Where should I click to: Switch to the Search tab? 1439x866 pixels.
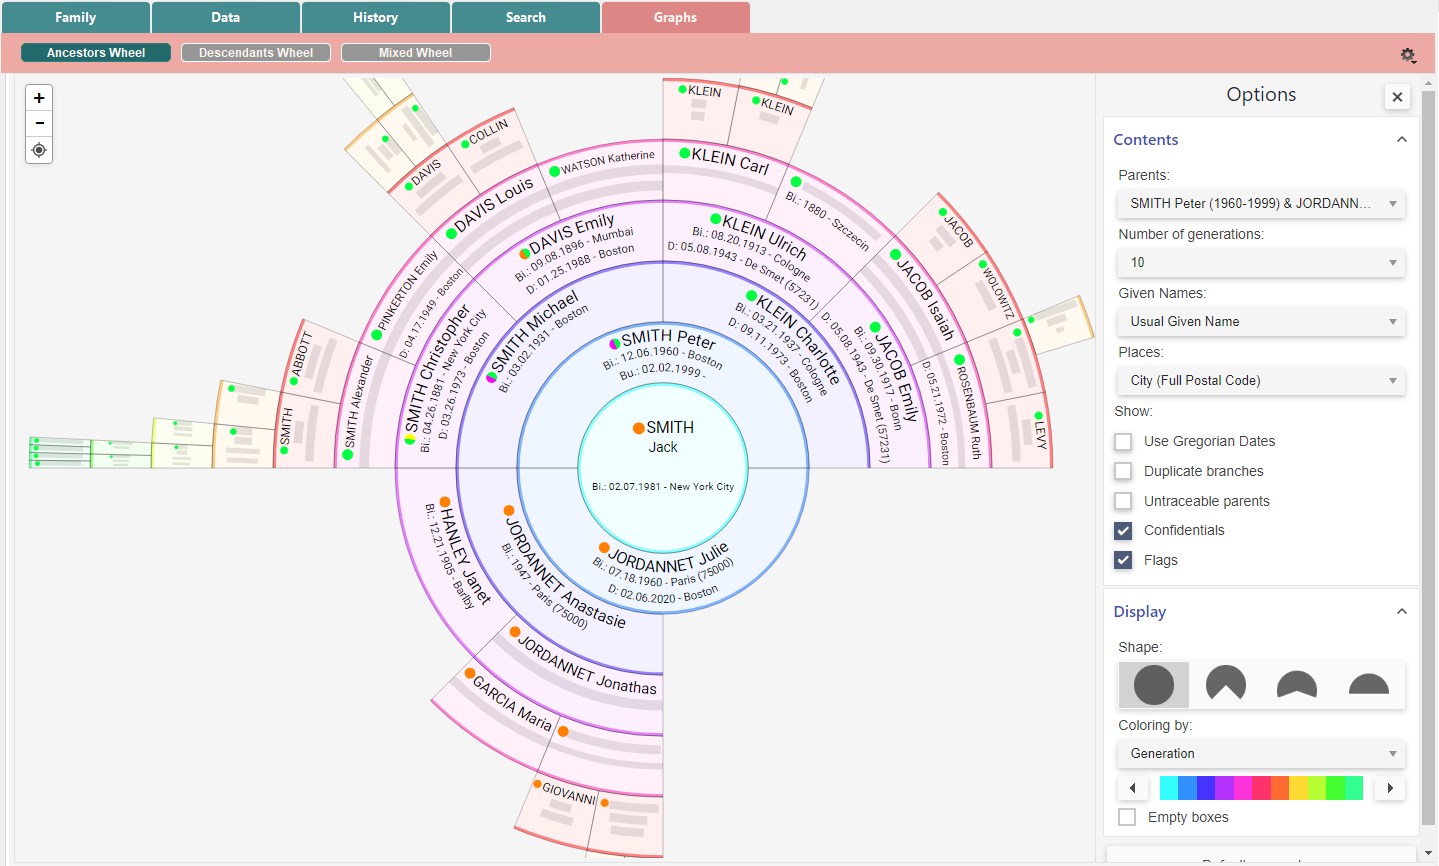pyautogui.click(x=525, y=17)
